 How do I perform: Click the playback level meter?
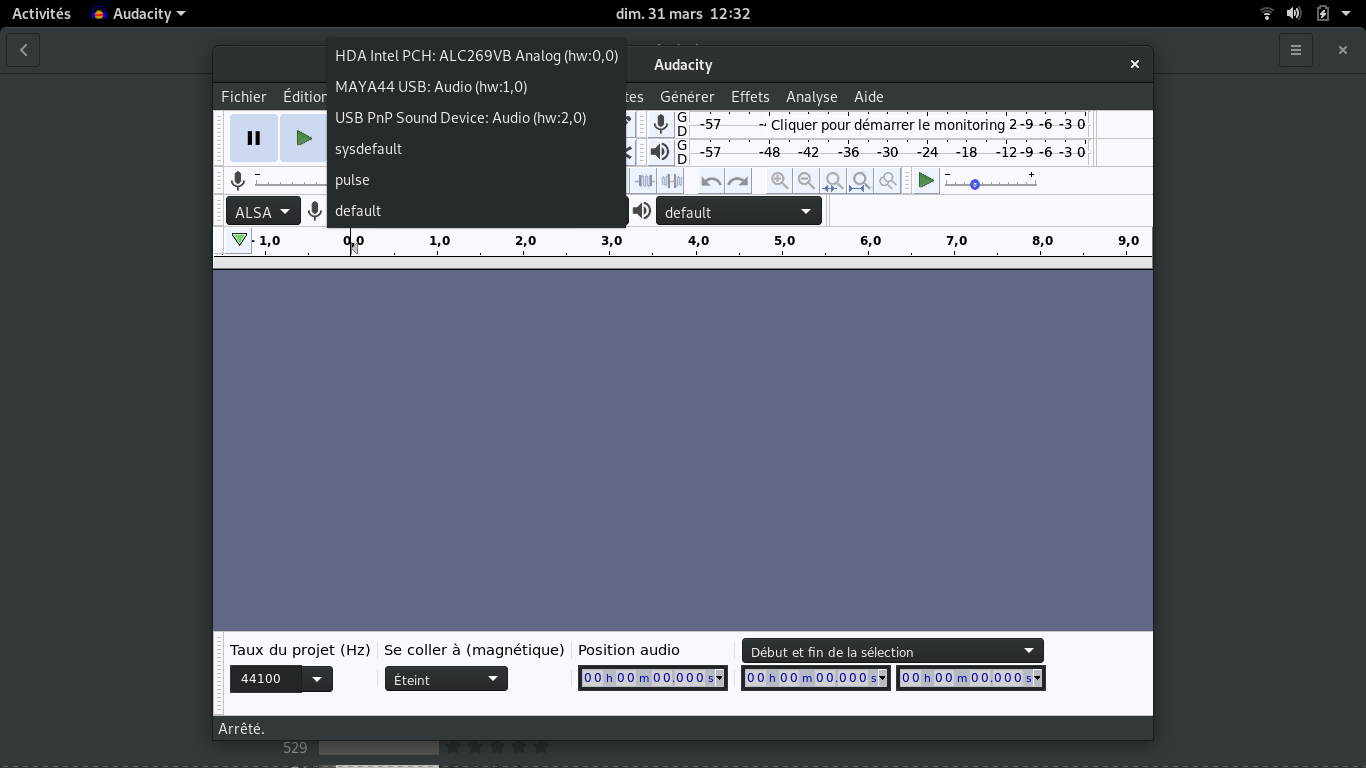point(888,152)
